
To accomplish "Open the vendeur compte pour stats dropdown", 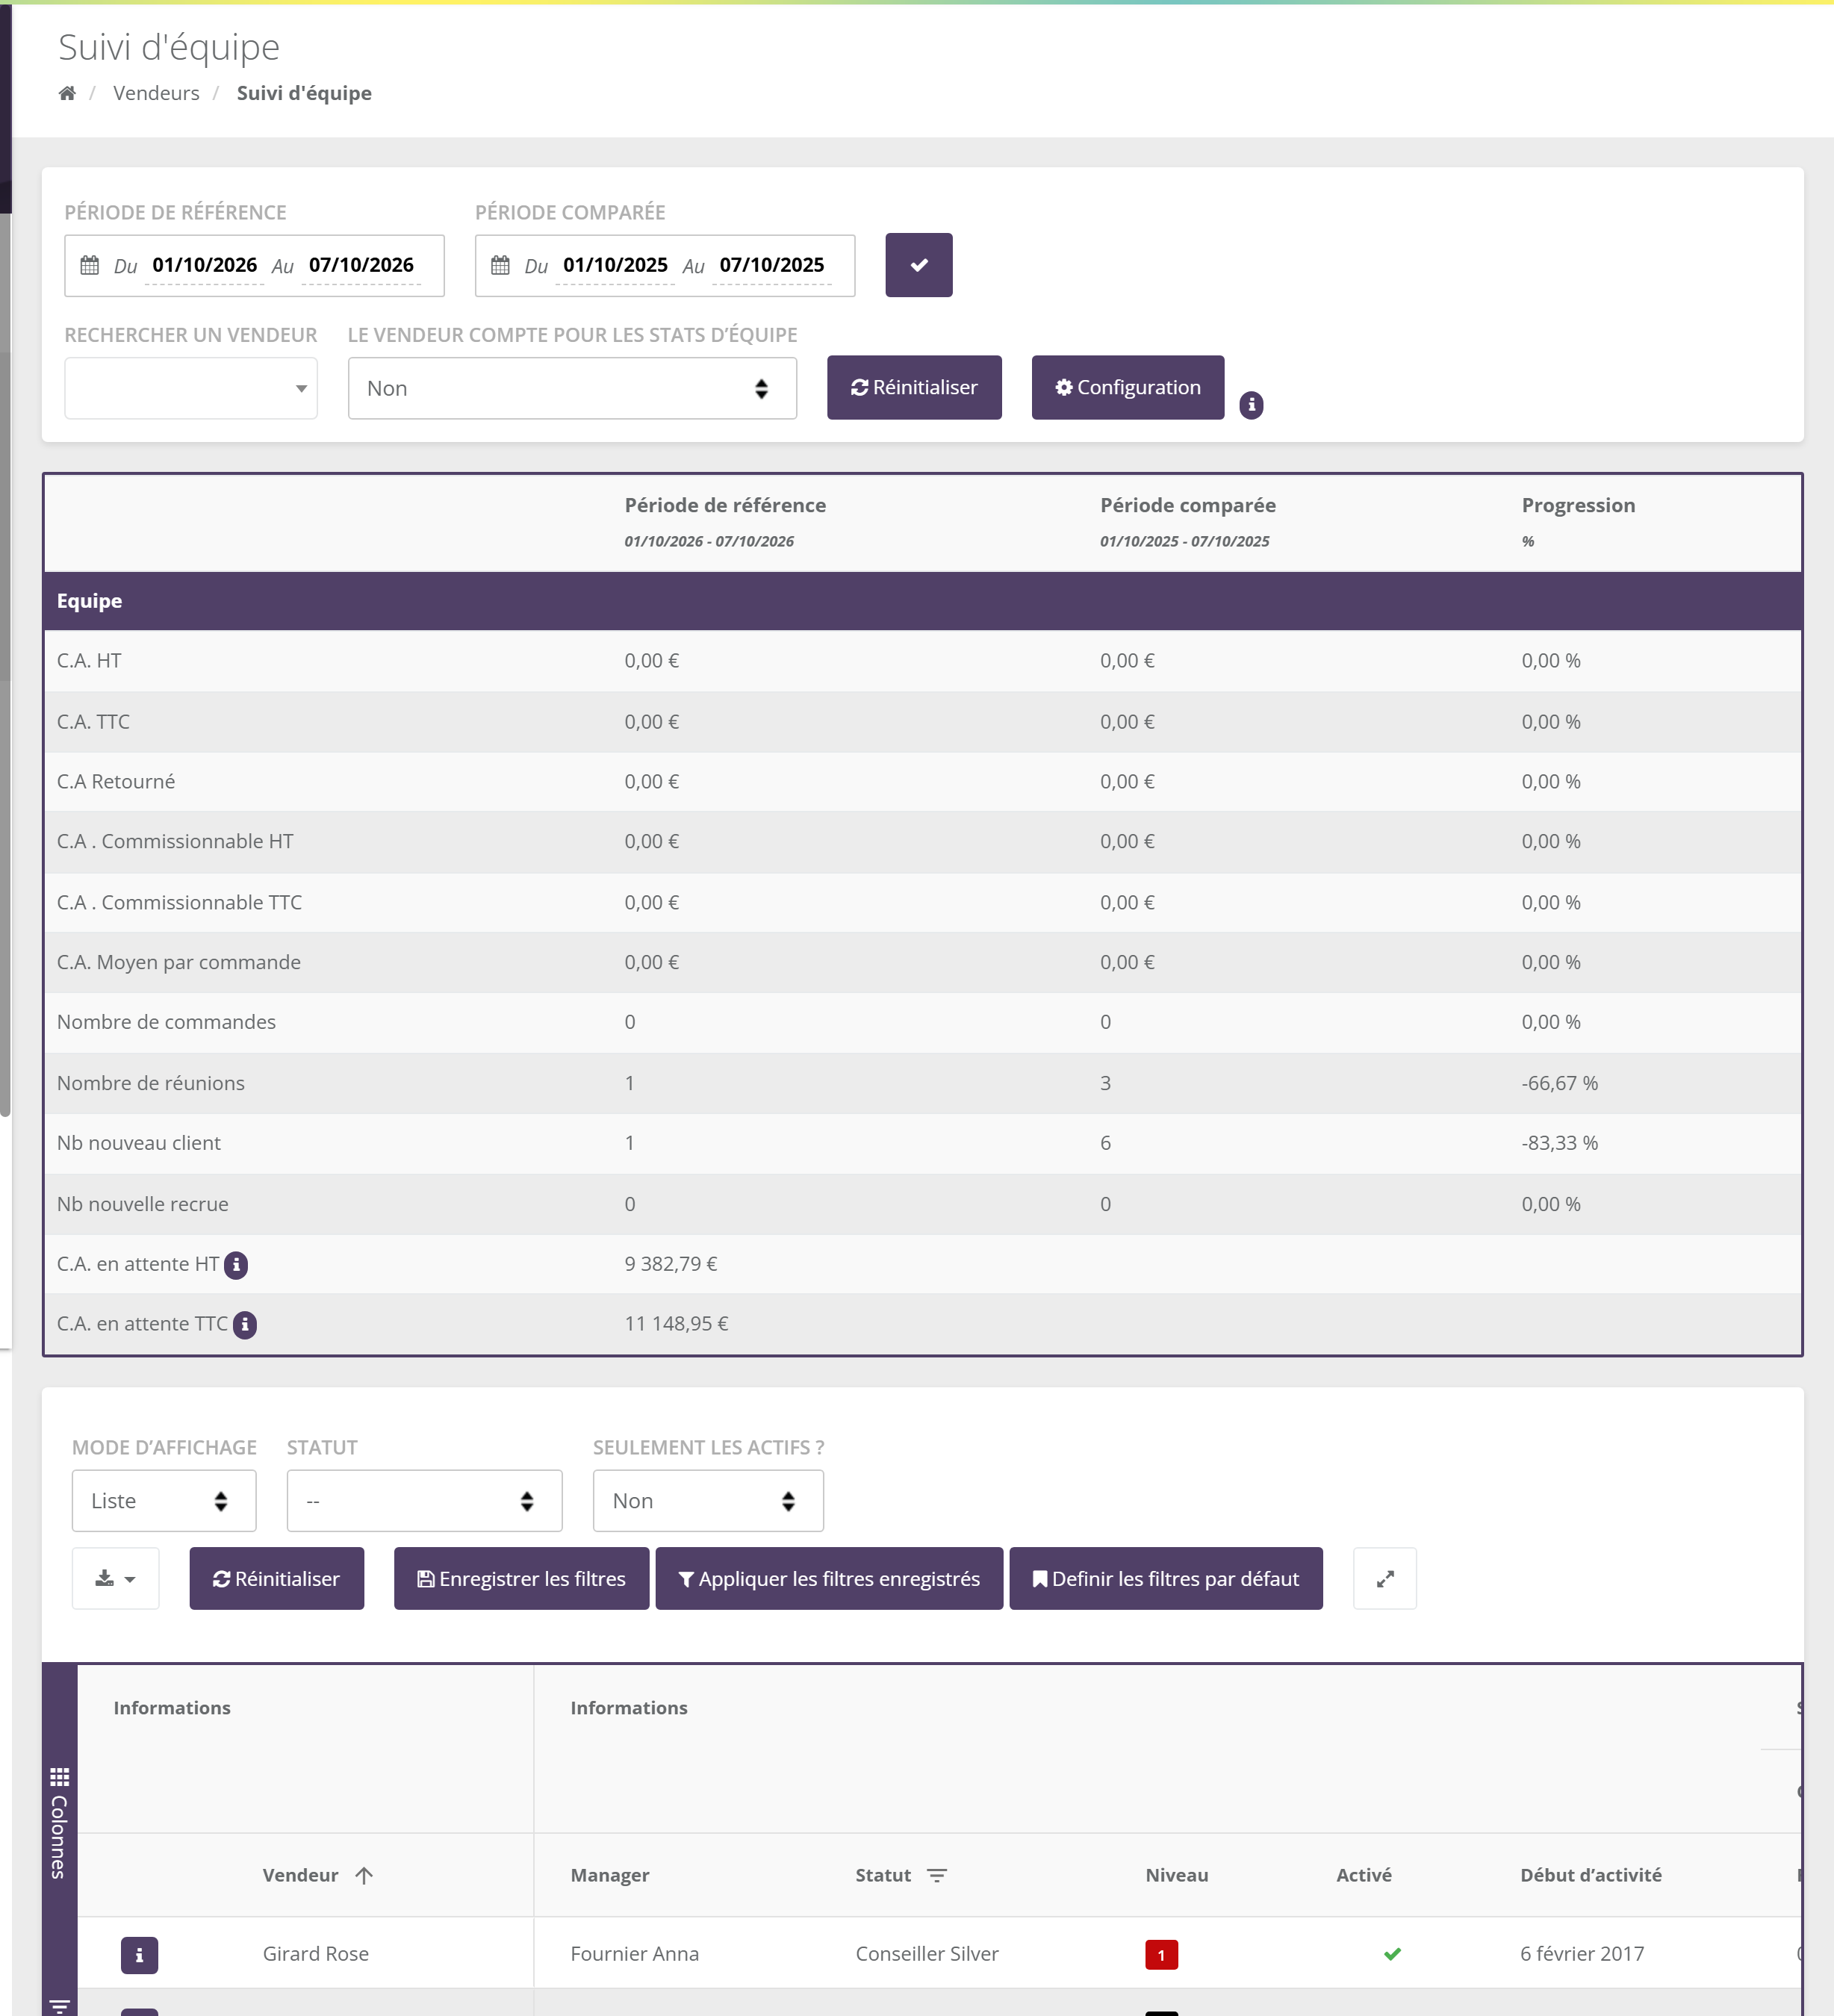I will click(572, 388).
